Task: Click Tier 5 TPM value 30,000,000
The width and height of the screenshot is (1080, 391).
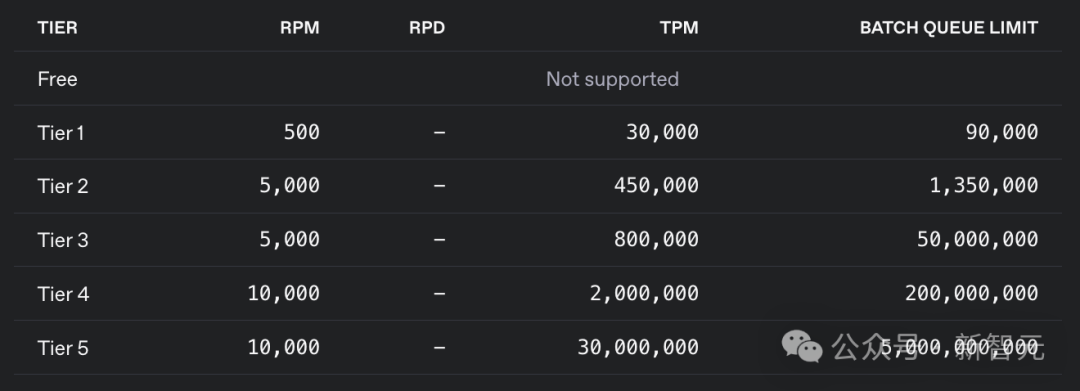Action: [638, 347]
